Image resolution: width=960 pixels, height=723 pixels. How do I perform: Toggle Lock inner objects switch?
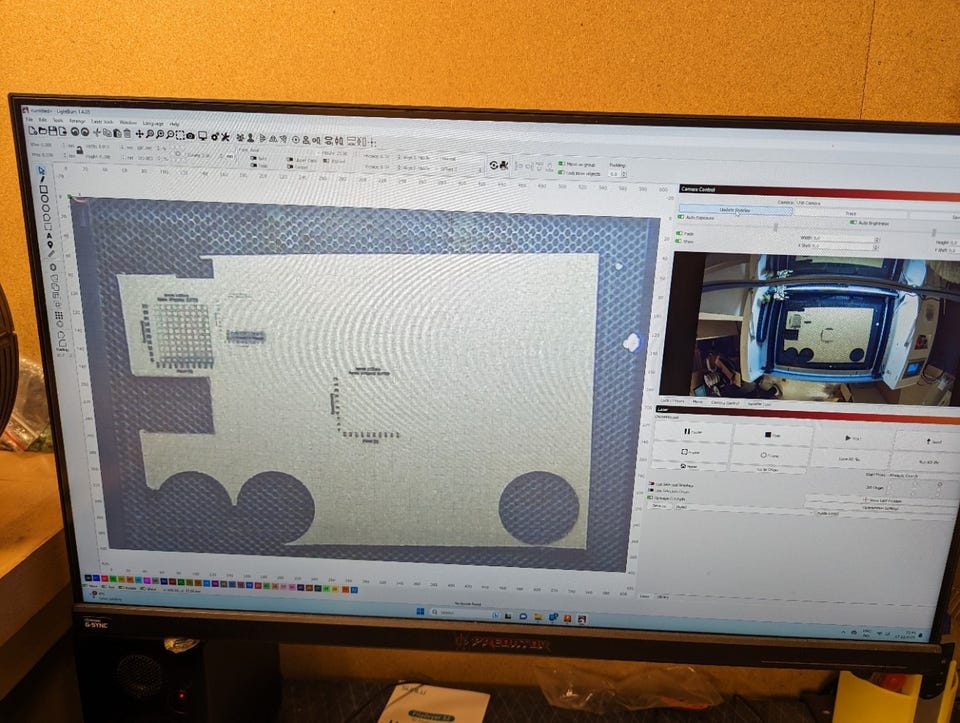(x=561, y=173)
